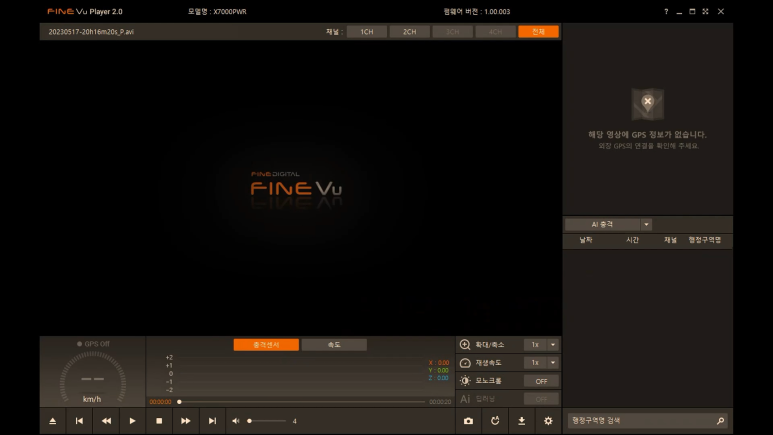Close the FineVu Player window
773x435 pixels.
[x=721, y=11]
